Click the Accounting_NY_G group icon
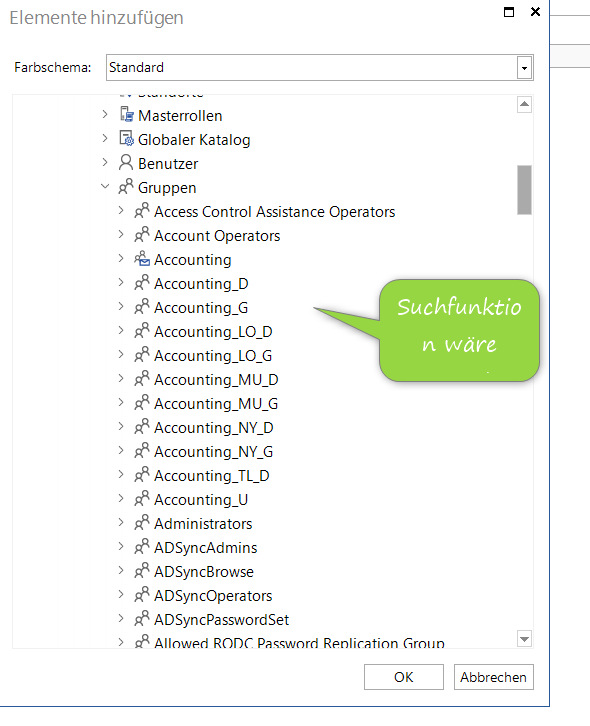 point(142,451)
